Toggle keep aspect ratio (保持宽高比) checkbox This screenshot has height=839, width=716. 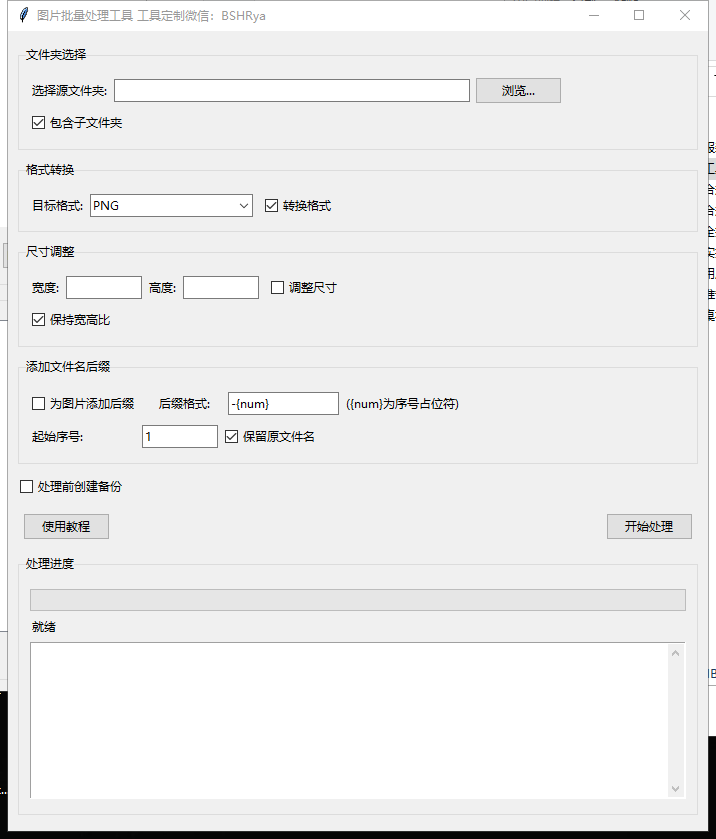(39, 320)
